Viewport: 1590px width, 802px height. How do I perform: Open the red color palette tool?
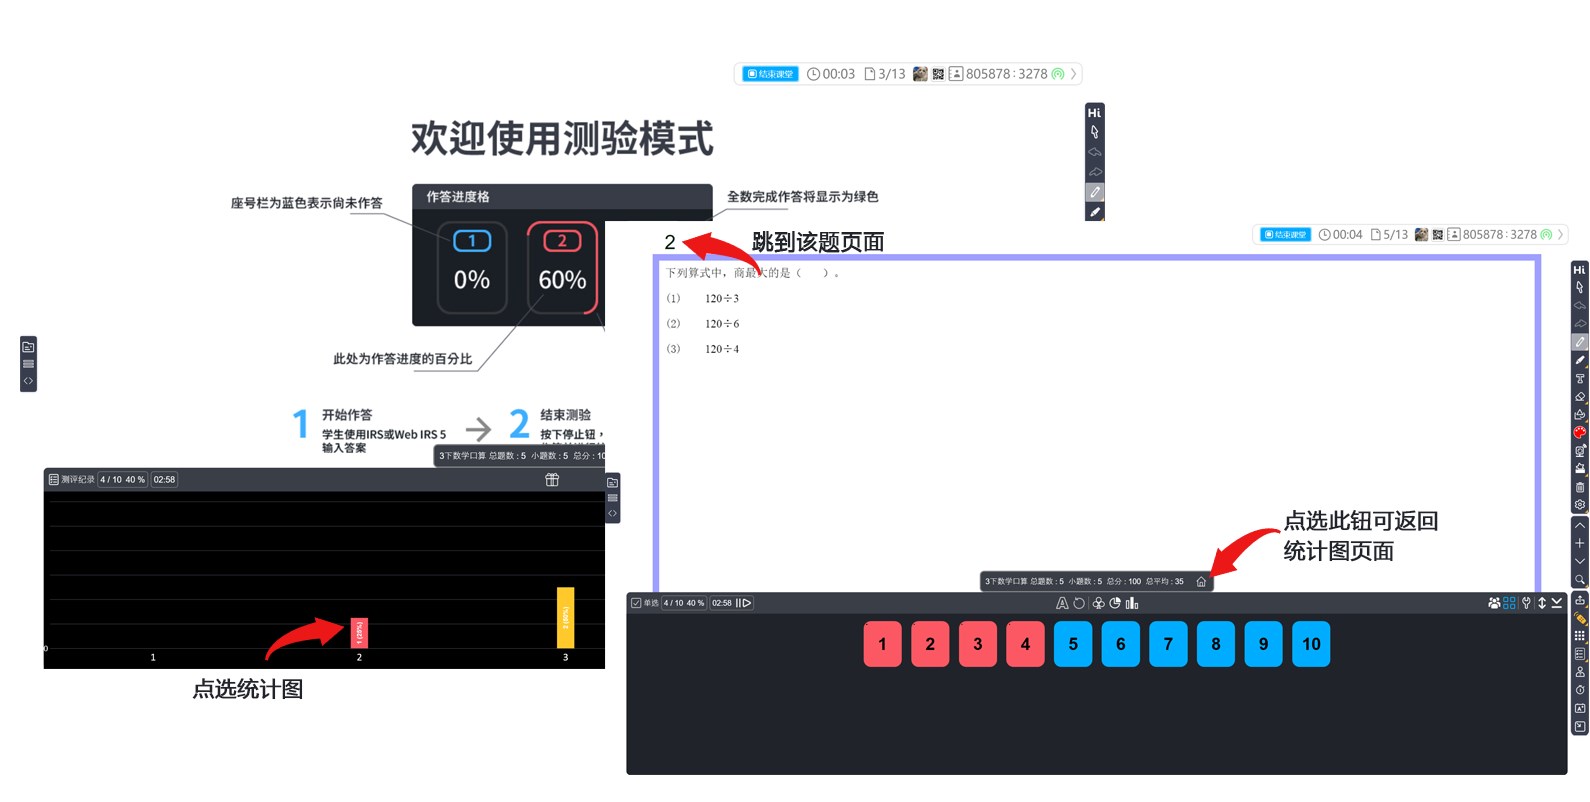click(1580, 433)
